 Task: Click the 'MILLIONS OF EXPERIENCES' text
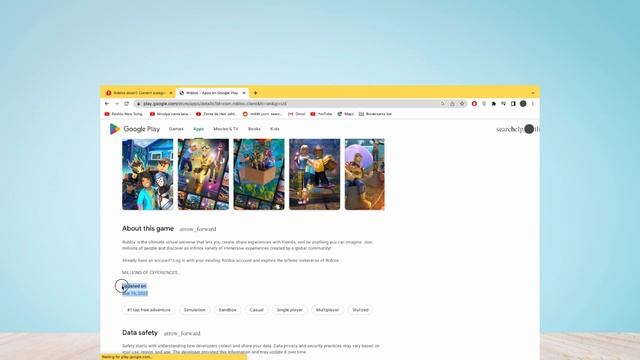151,272
